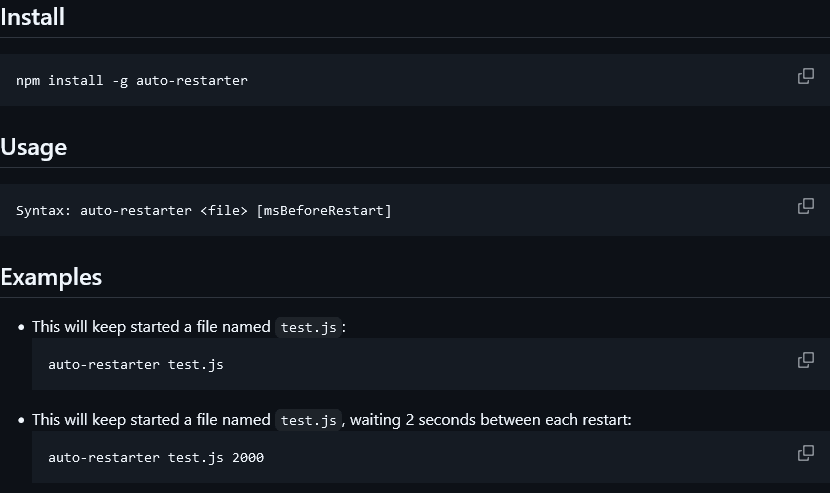Click the Install section heading
Viewport: 830px width, 493px height.
[x=32, y=17]
